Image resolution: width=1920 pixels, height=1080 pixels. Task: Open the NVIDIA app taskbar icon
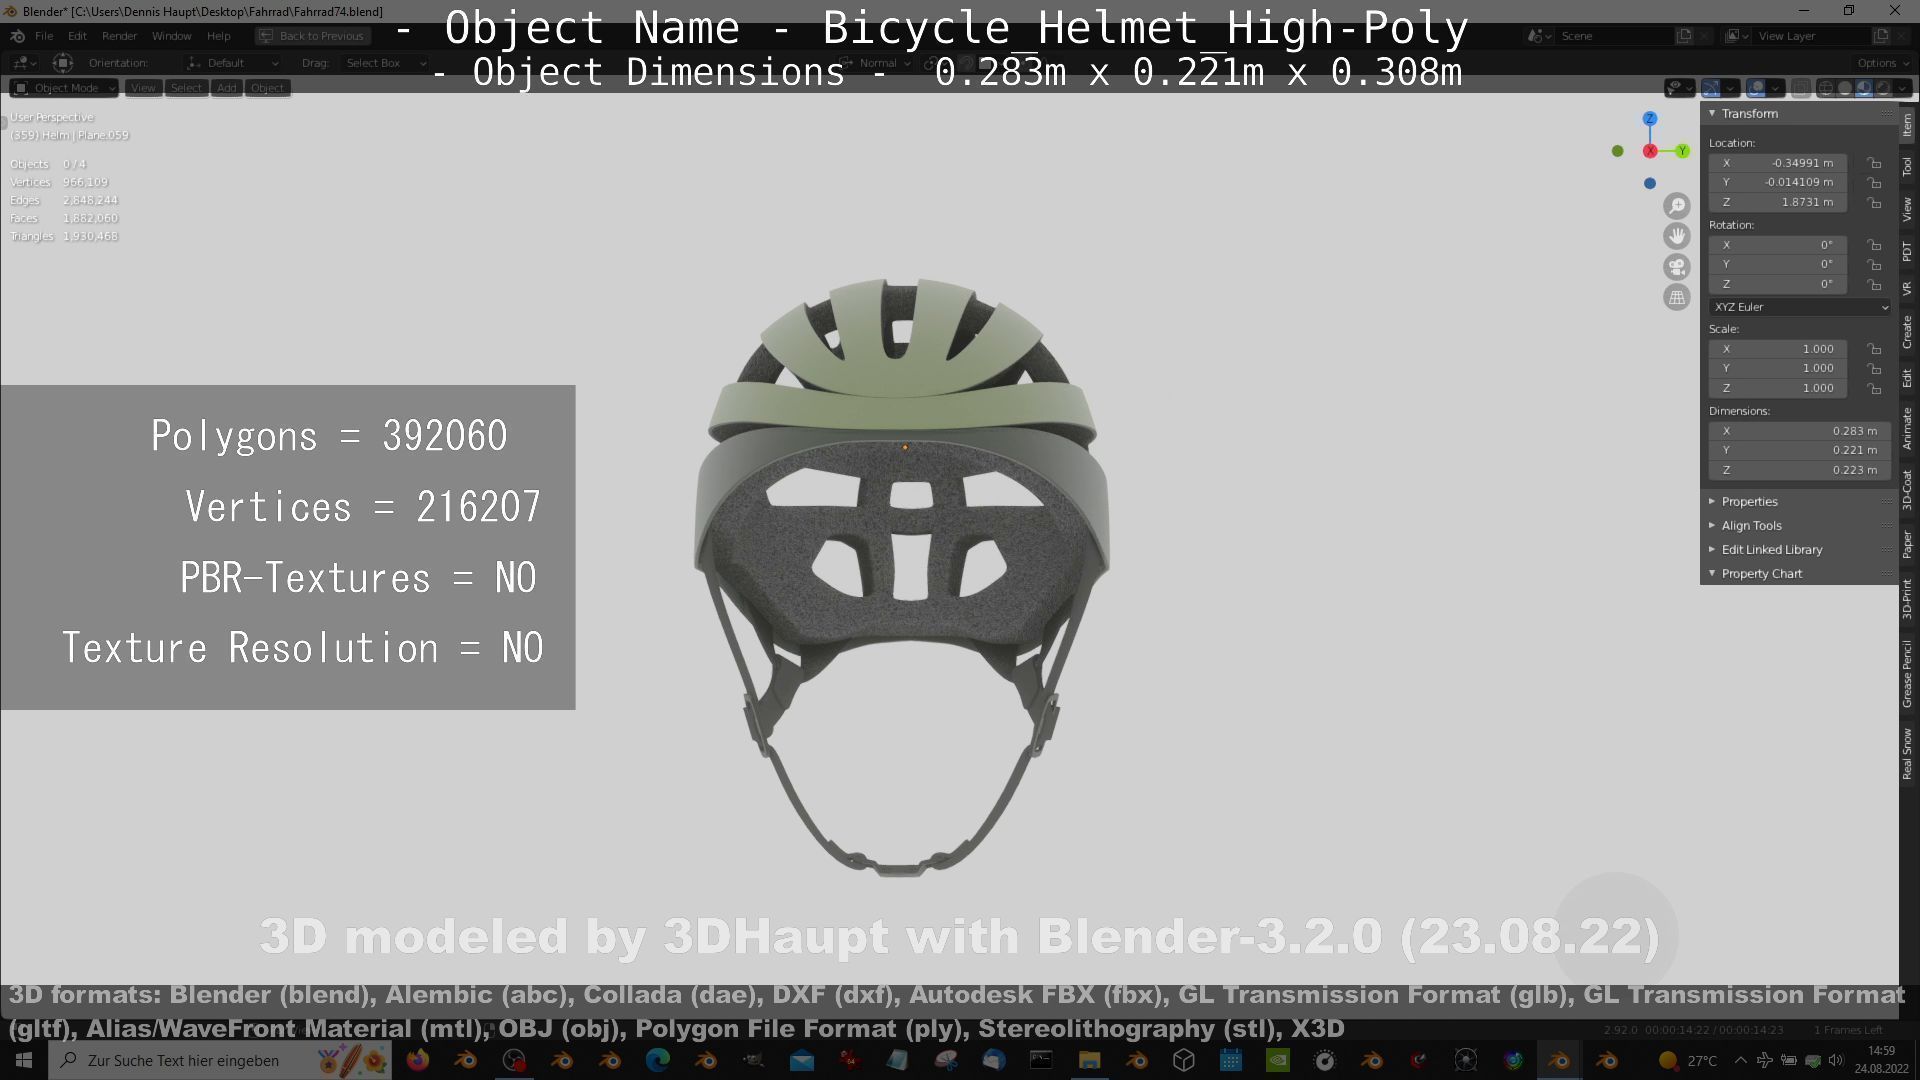click(1278, 1060)
